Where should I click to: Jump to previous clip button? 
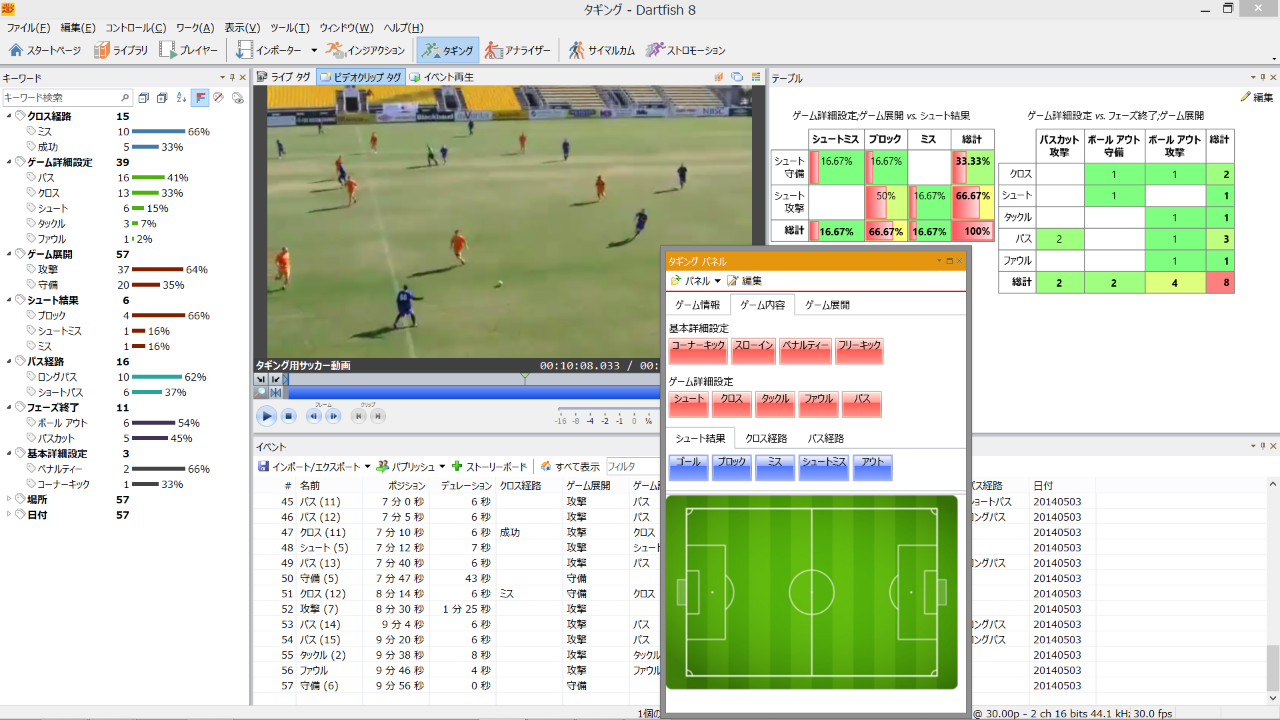tap(358, 416)
